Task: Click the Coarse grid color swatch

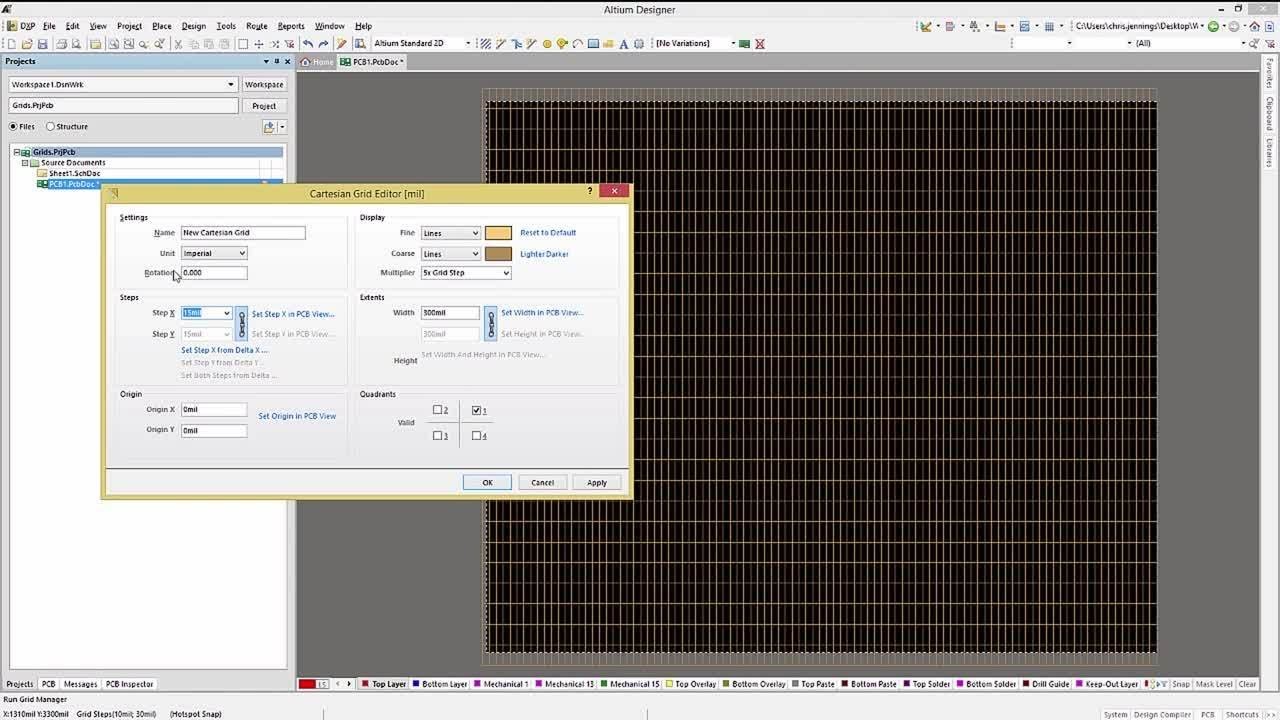Action: pyautogui.click(x=498, y=254)
